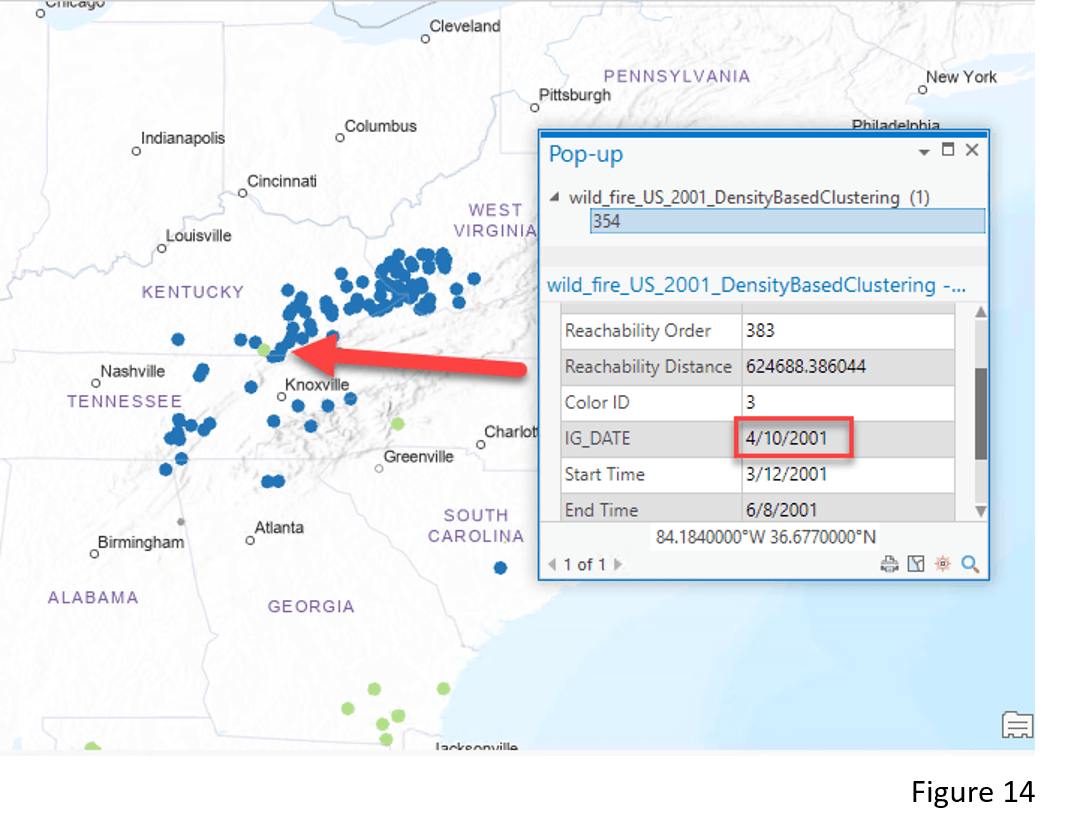Click the print icon in the Pop-up footer

click(889, 564)
